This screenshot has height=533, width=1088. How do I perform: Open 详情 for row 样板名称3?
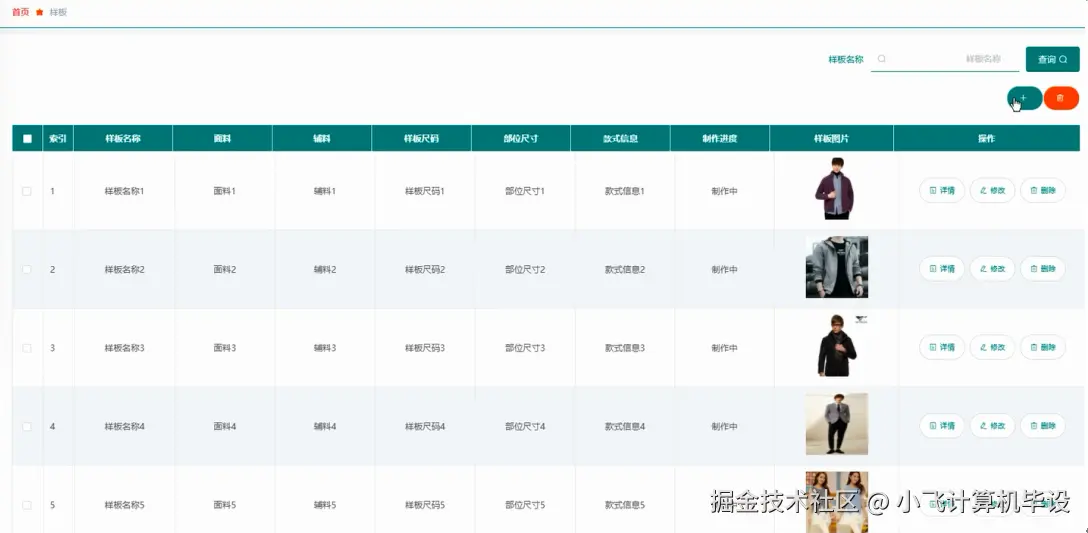[x=942, y=347]
